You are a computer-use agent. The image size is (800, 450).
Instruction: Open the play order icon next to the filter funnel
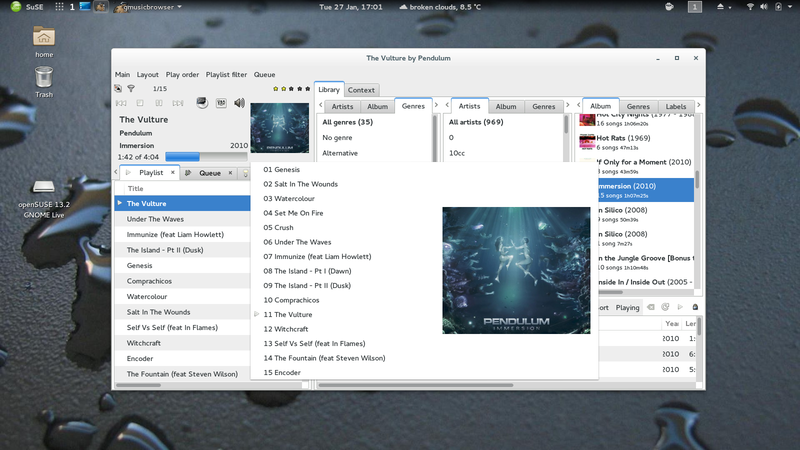(x=118, y=88)
